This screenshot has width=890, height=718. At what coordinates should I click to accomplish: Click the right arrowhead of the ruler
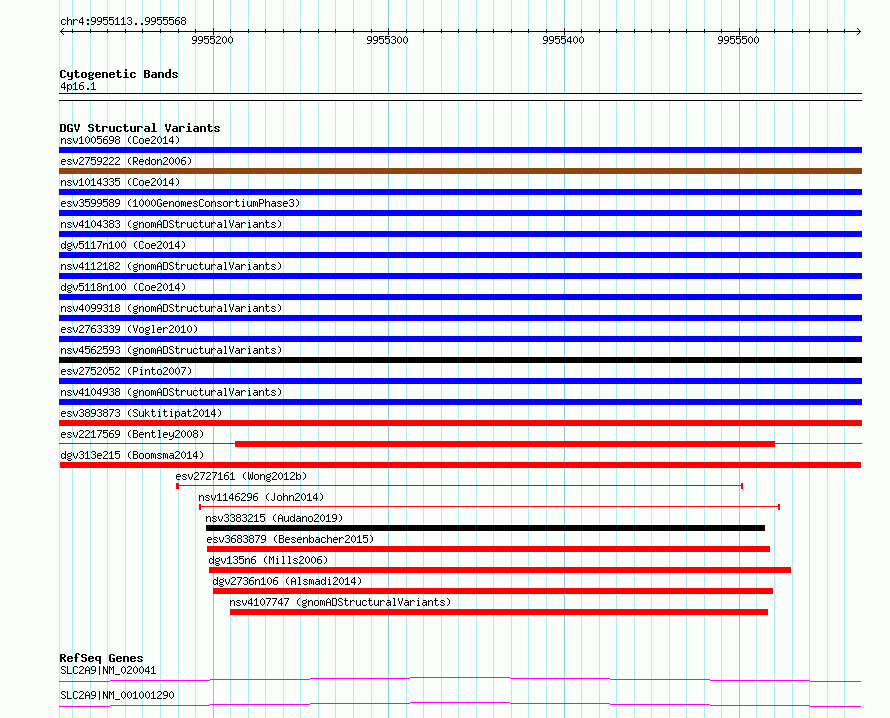point(859,32)
